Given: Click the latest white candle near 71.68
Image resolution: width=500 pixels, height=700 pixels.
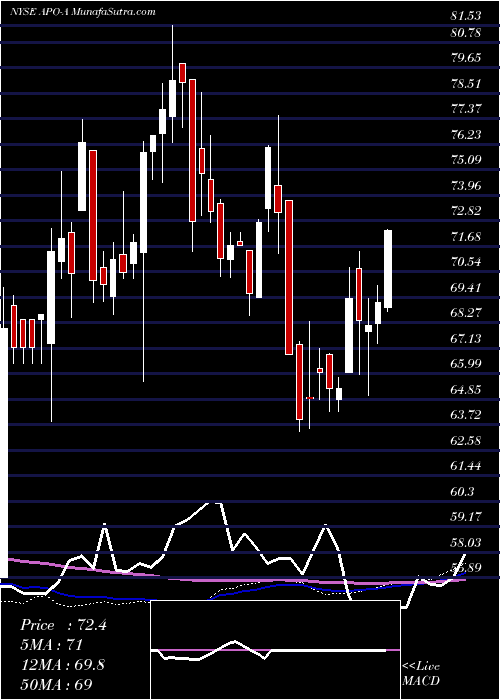Looking at the screenshot, I should pyautogui.click(x=388, y=269).
